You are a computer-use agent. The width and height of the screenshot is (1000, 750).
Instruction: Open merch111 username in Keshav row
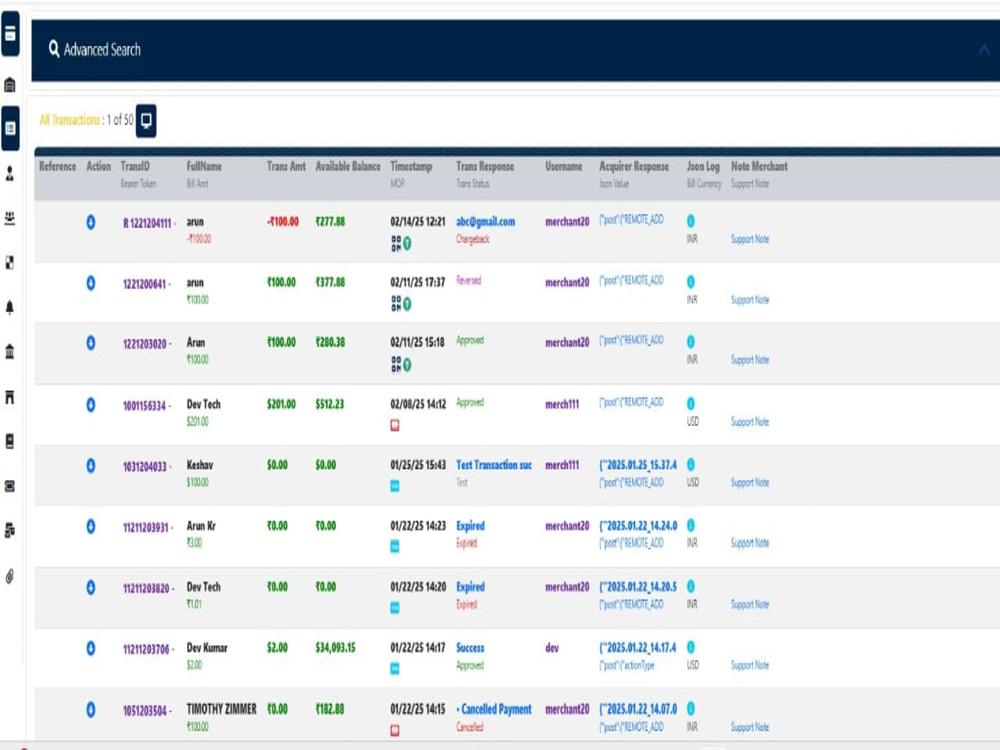pos(562,465)
